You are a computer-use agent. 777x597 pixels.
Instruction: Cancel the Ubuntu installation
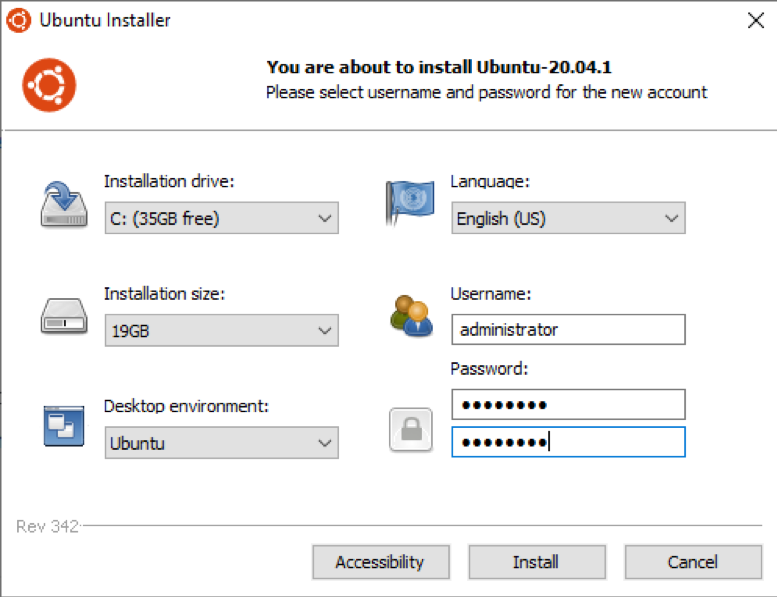point(693,562)
